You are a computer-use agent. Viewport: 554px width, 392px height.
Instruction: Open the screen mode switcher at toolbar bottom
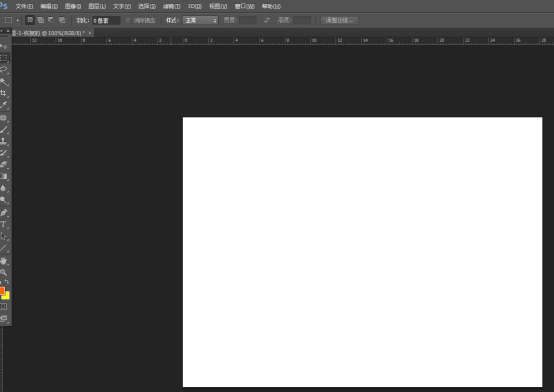click(4, 318)
